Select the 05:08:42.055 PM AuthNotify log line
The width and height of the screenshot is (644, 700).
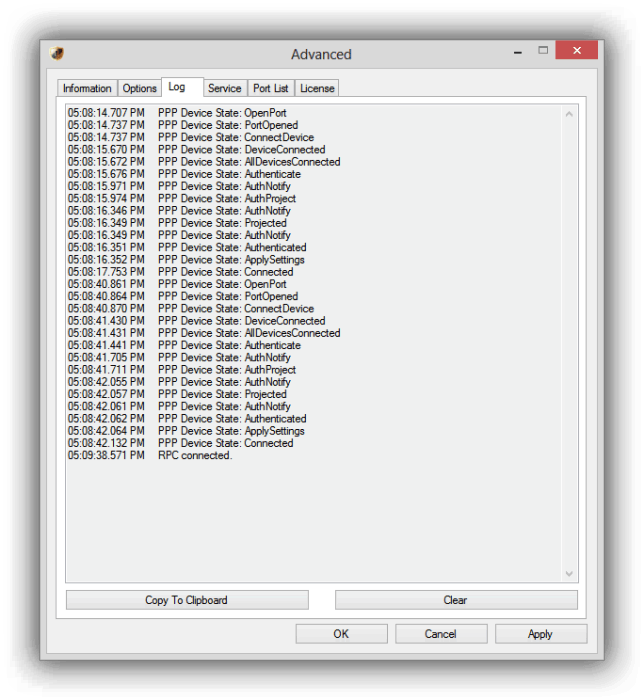(x=179, y=382)
